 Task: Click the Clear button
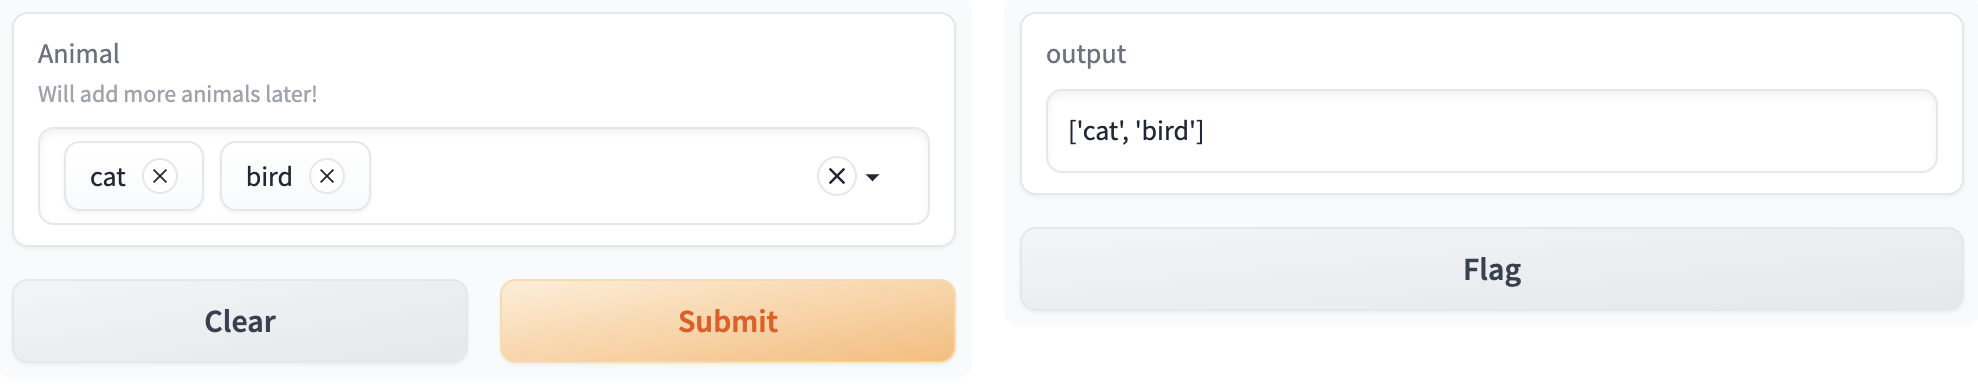[x=240, y=321]
